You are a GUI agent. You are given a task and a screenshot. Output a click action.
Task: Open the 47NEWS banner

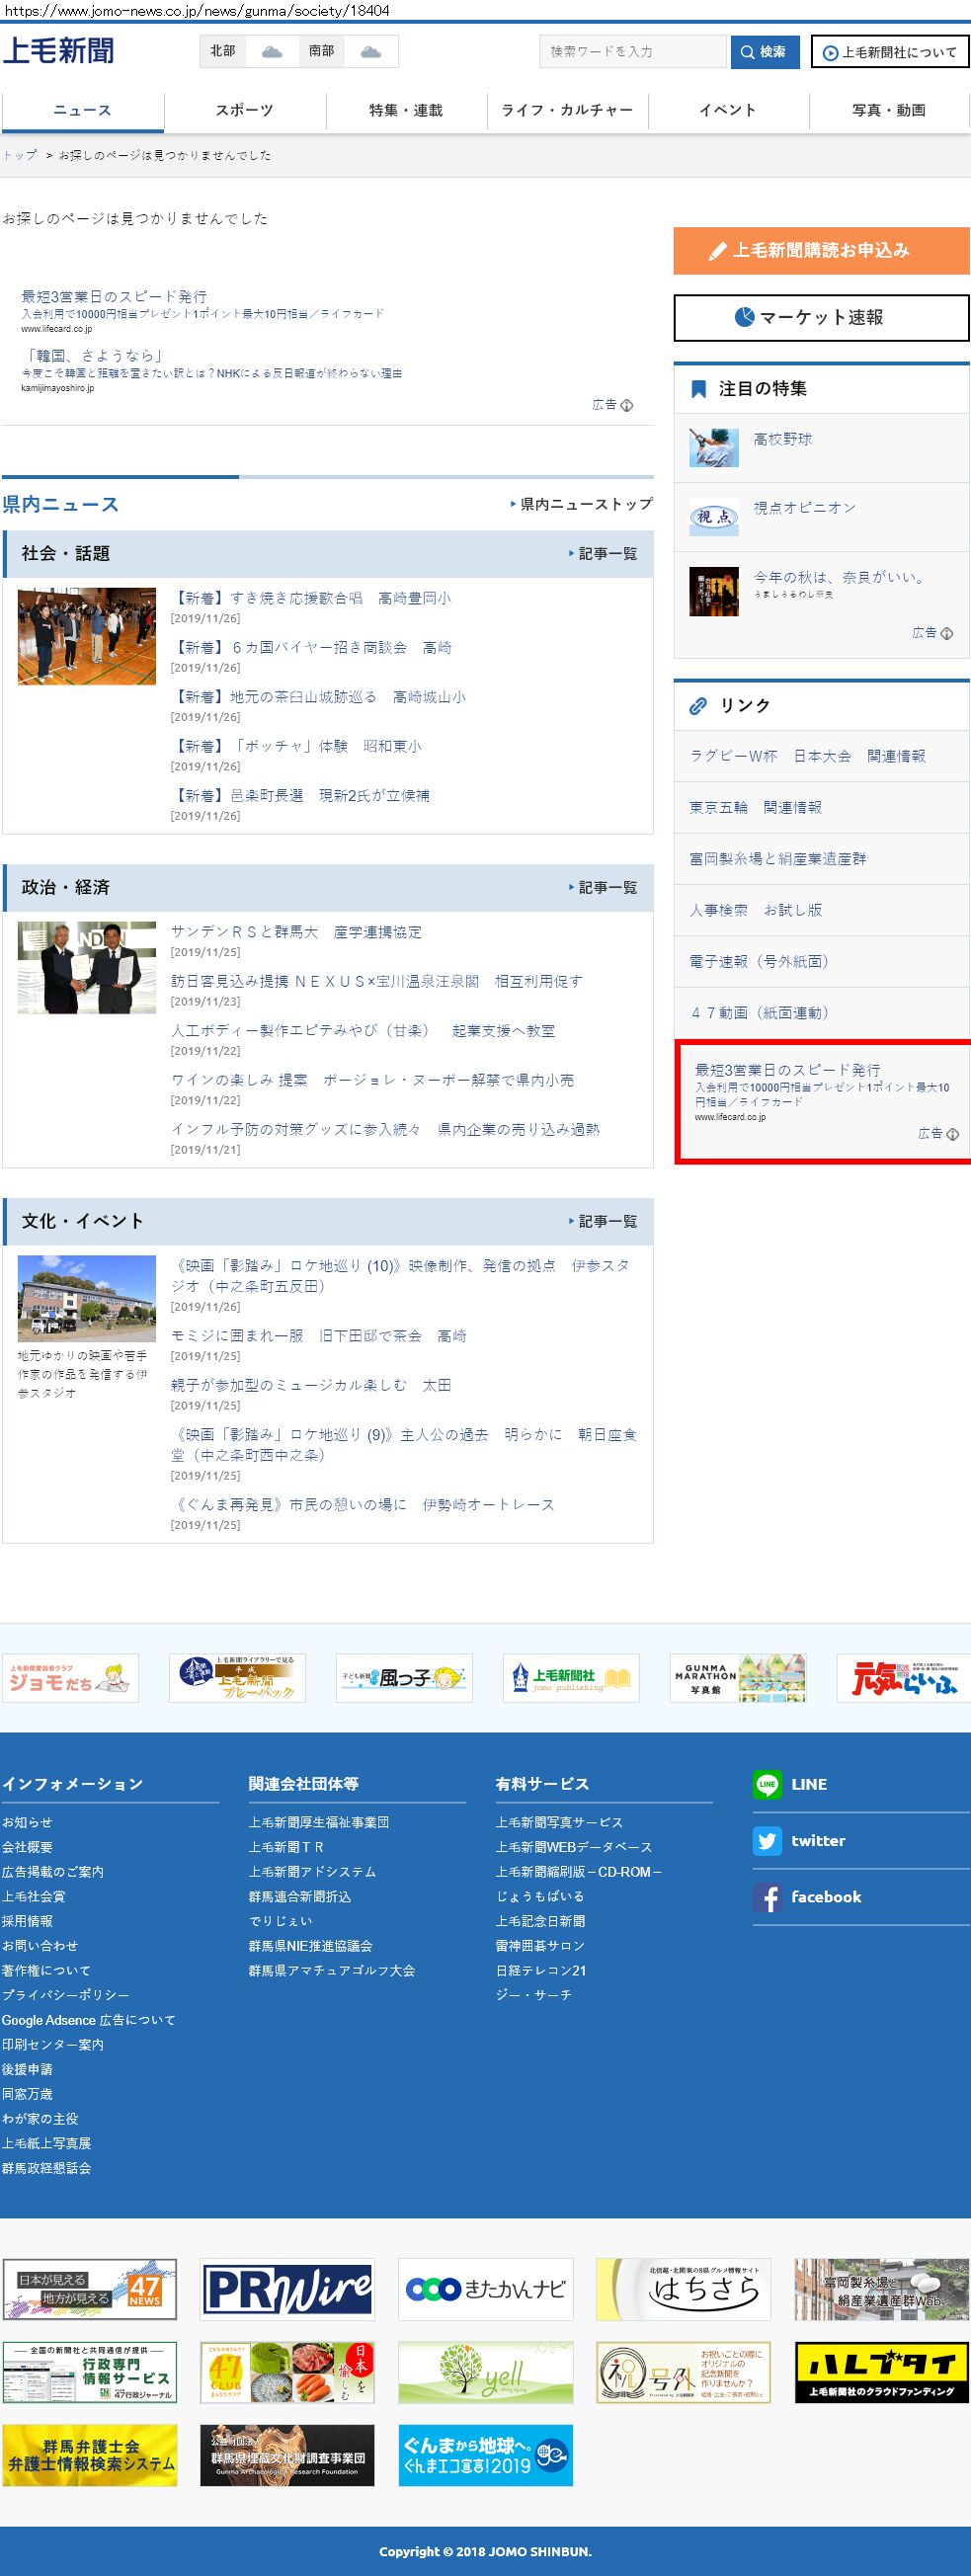click(x=89, y=2289)
